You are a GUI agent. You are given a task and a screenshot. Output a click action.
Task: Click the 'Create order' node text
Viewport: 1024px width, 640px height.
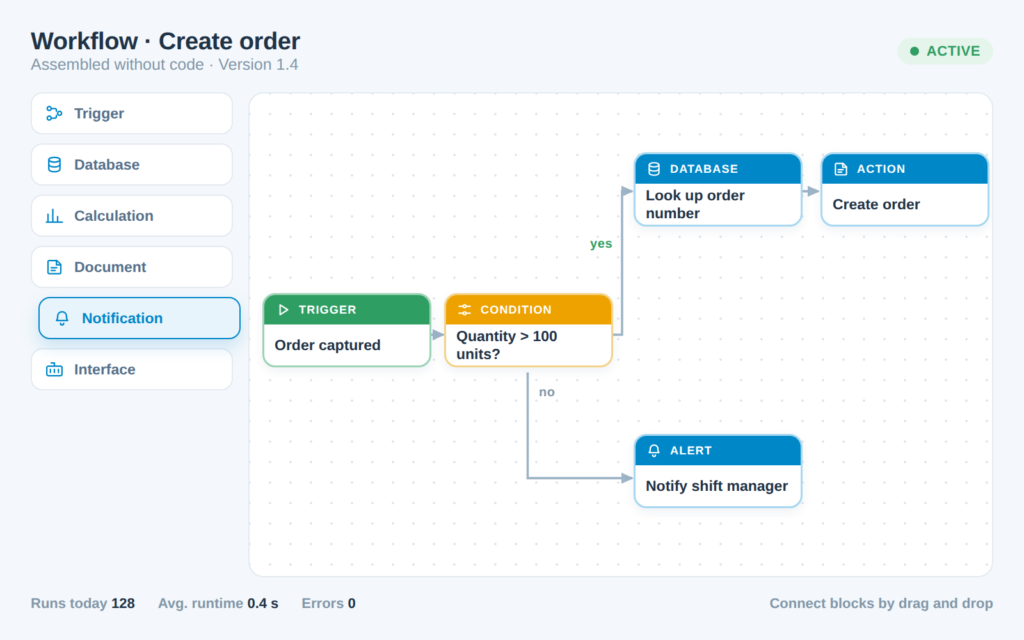pos(876,204)
